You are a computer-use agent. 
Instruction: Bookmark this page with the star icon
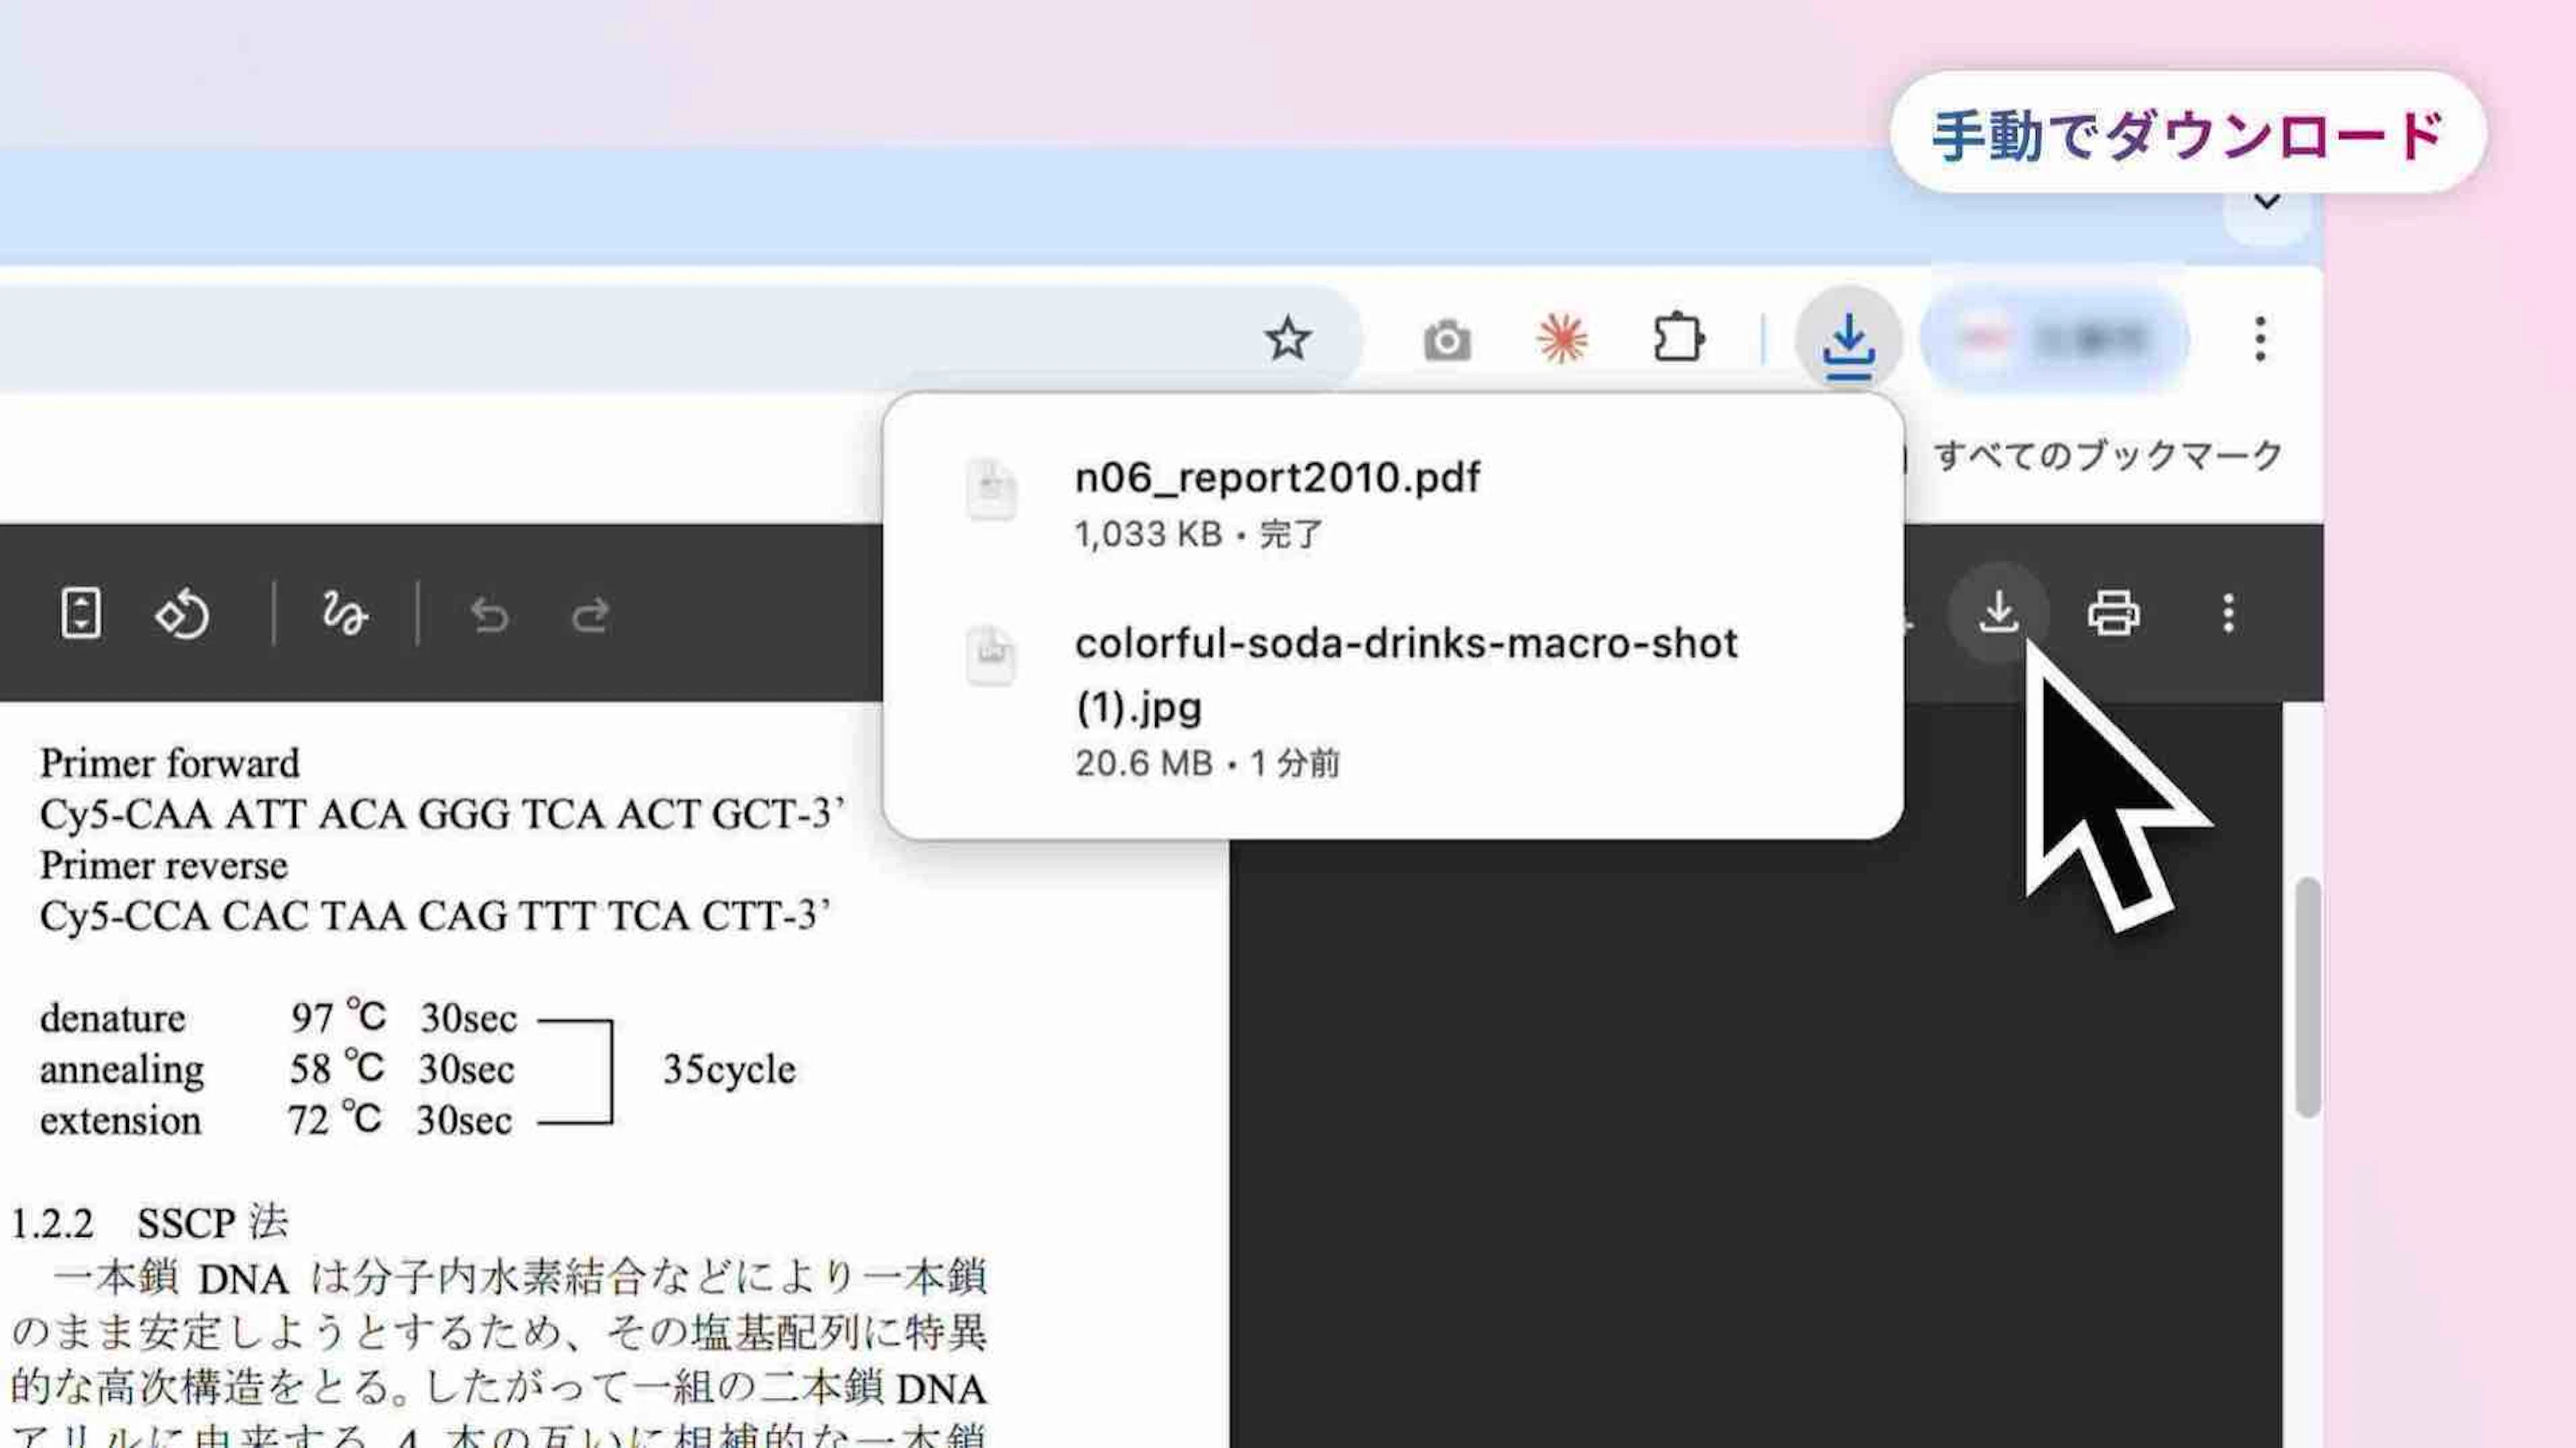[x=1287, y=339]
